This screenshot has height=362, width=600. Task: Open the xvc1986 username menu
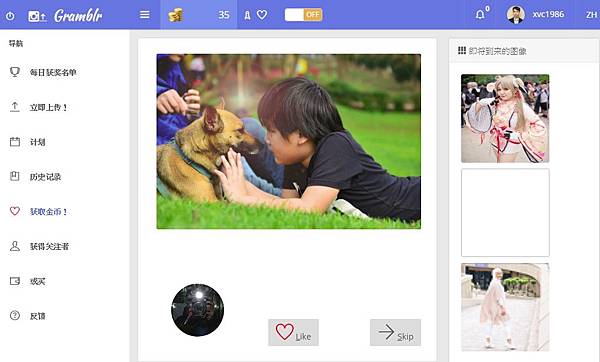(x=548, y=15)
